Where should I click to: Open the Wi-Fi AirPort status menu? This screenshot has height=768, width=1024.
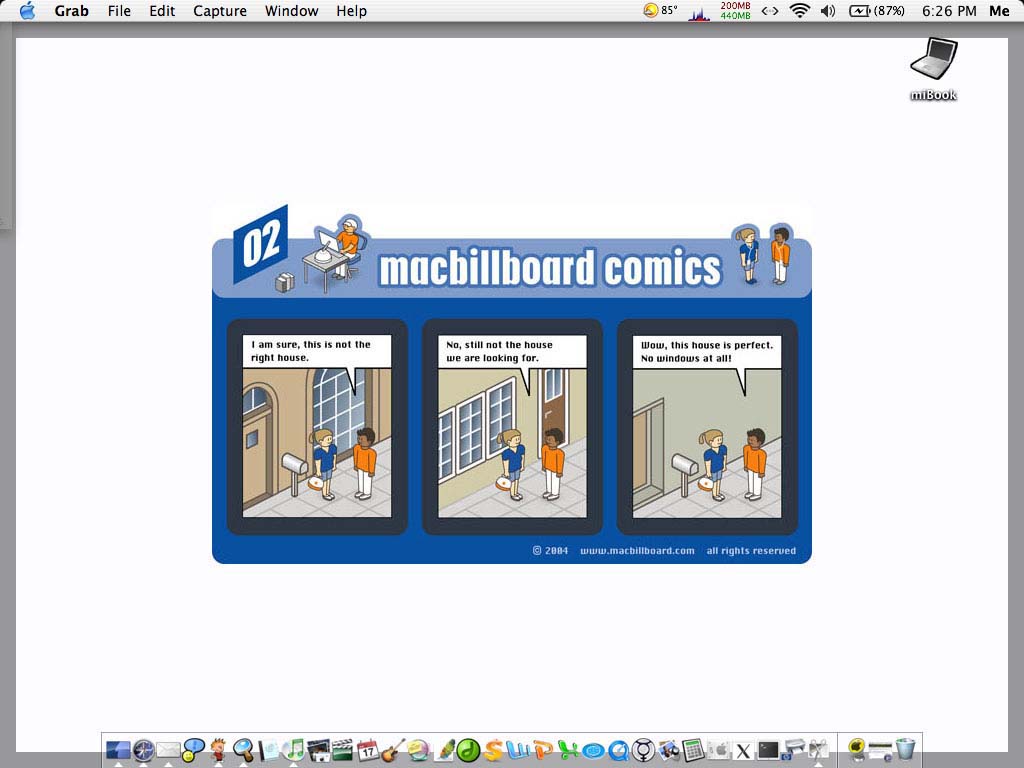coord(799,10)
